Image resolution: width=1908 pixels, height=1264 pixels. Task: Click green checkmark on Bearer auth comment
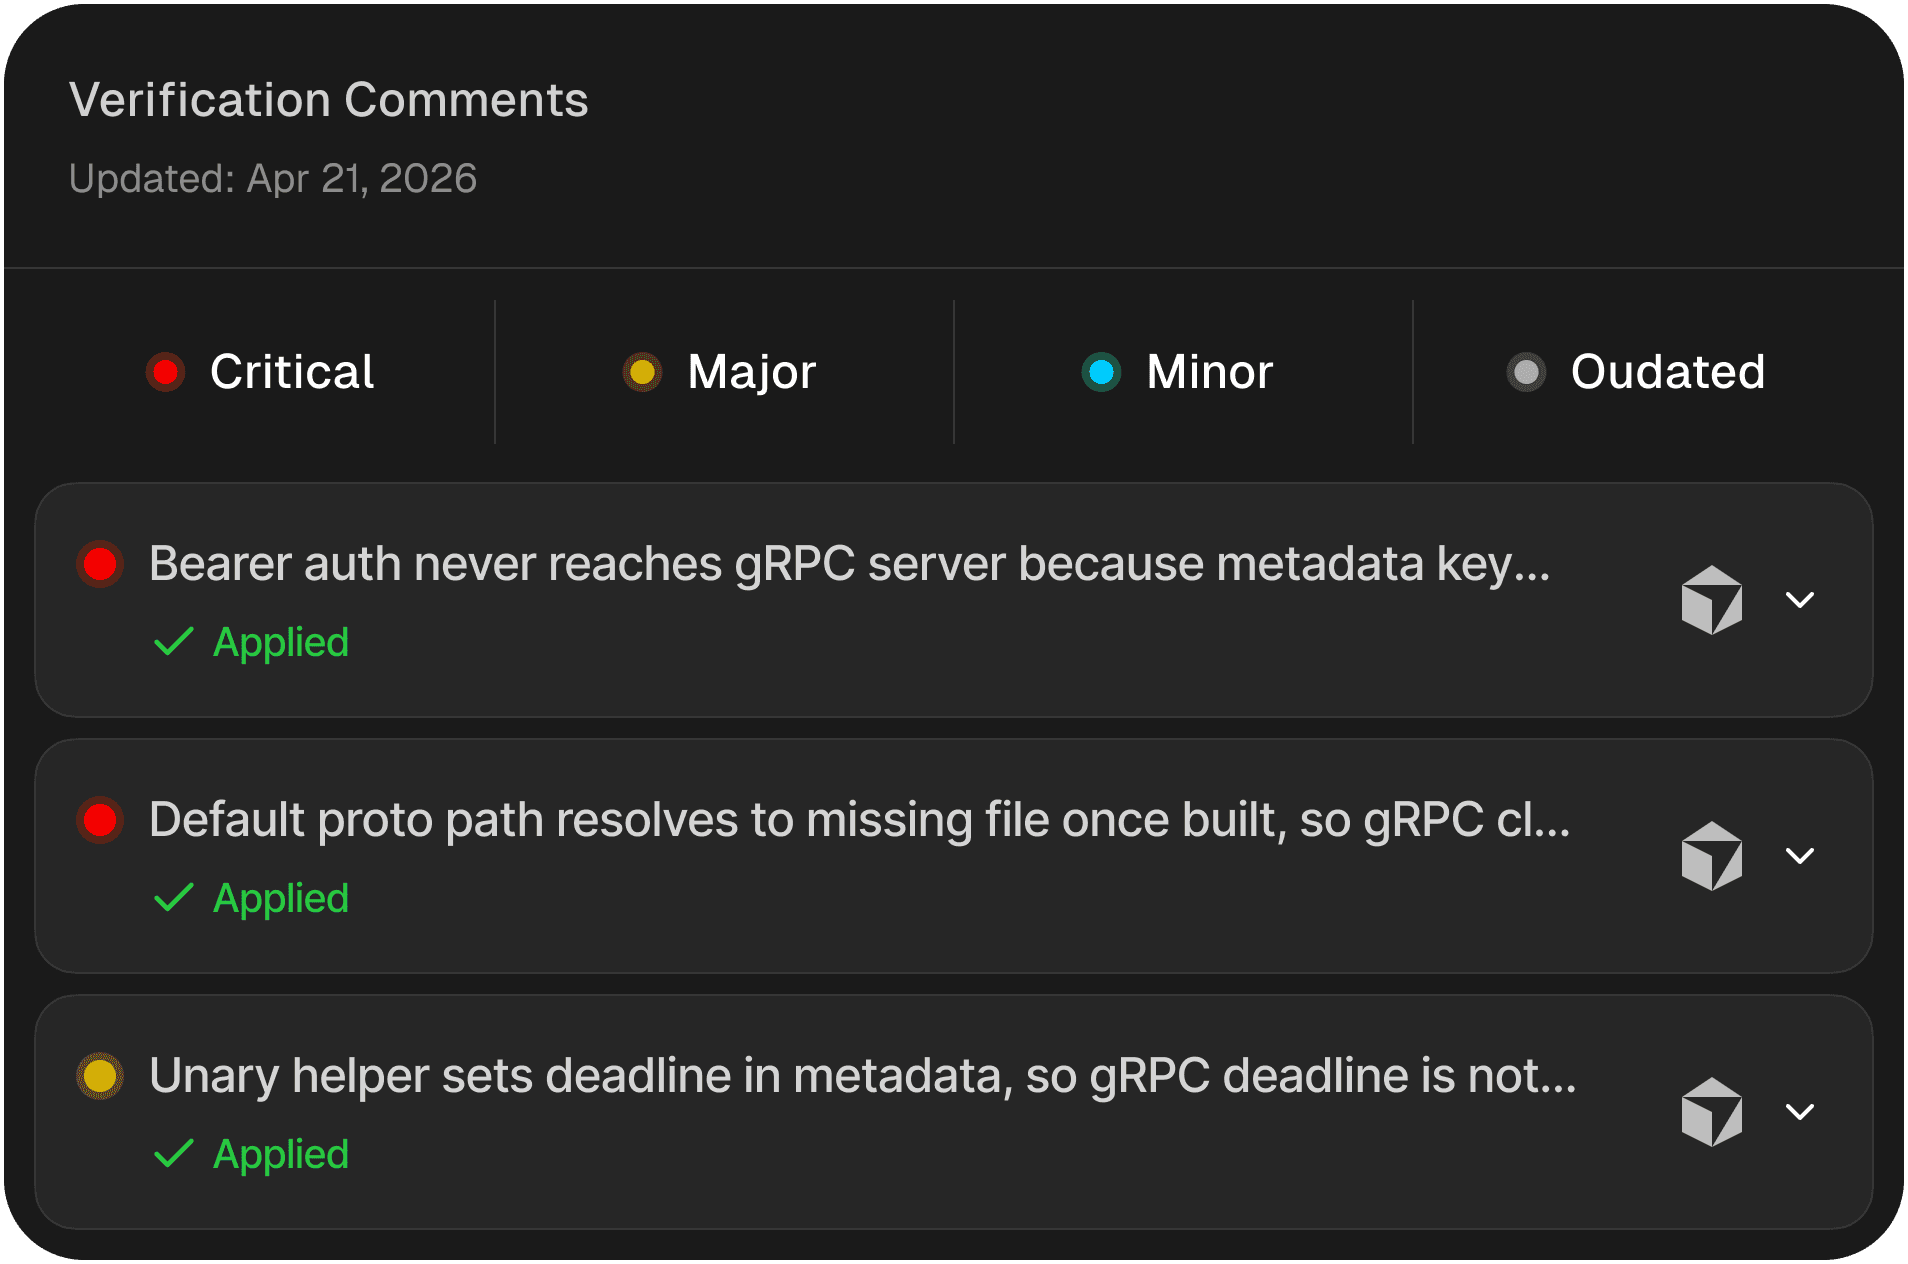173,642
